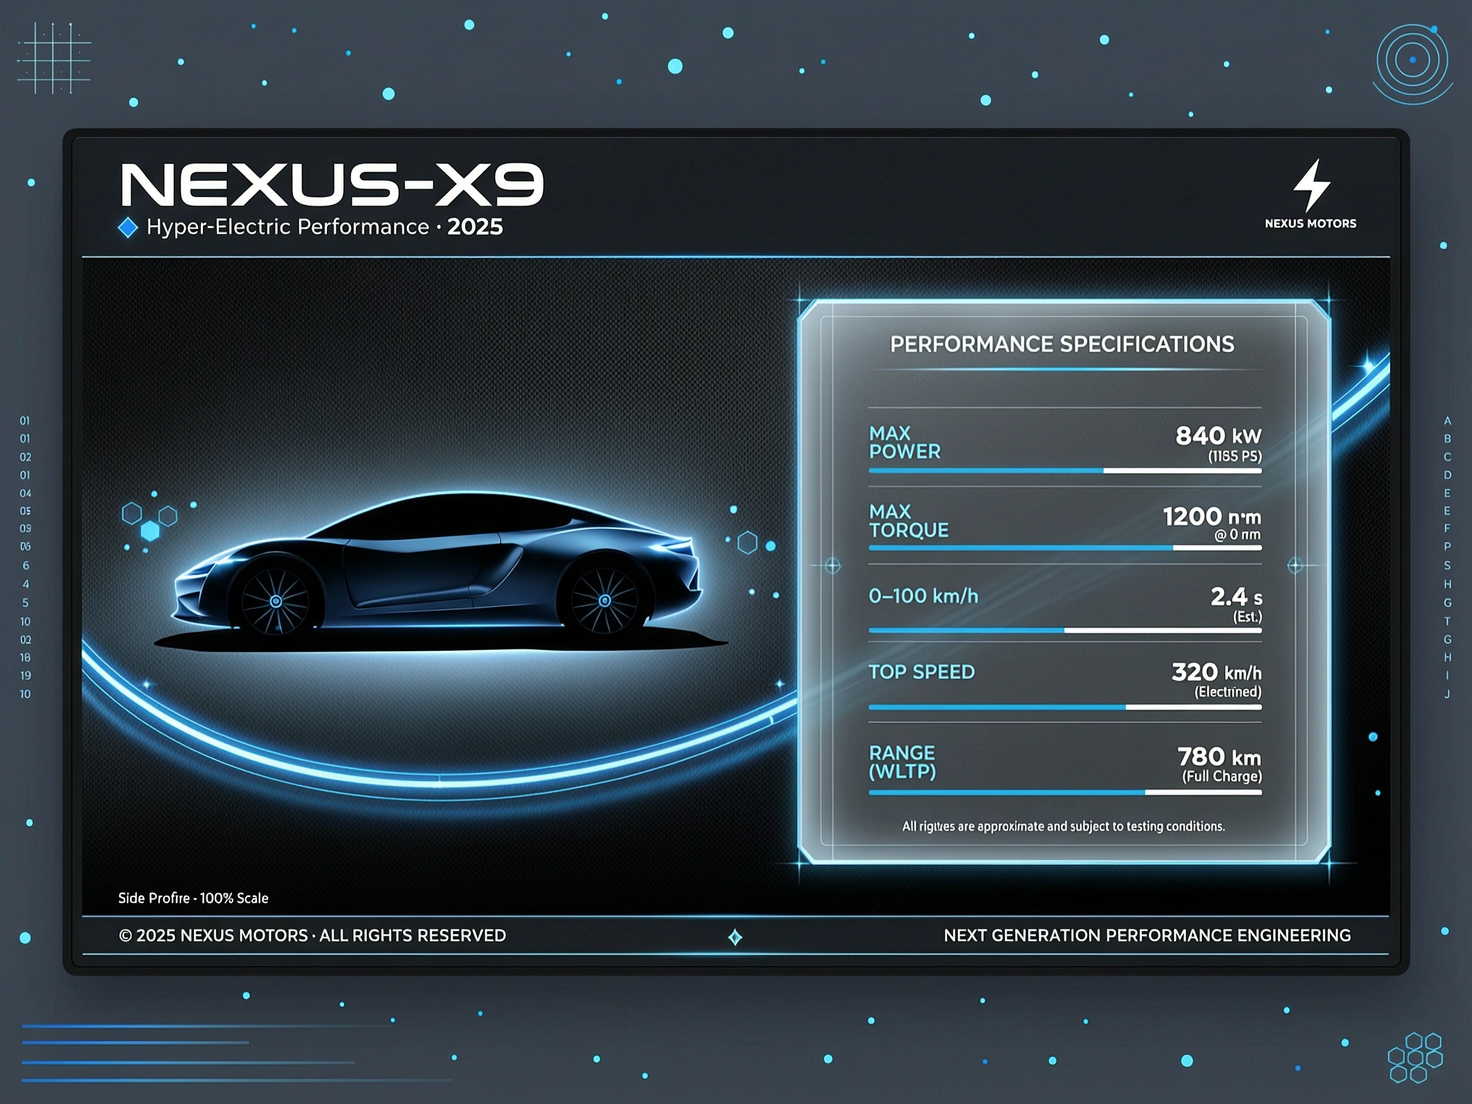
Task: Select the Range (WLTP) label
Action: [902, 762]
